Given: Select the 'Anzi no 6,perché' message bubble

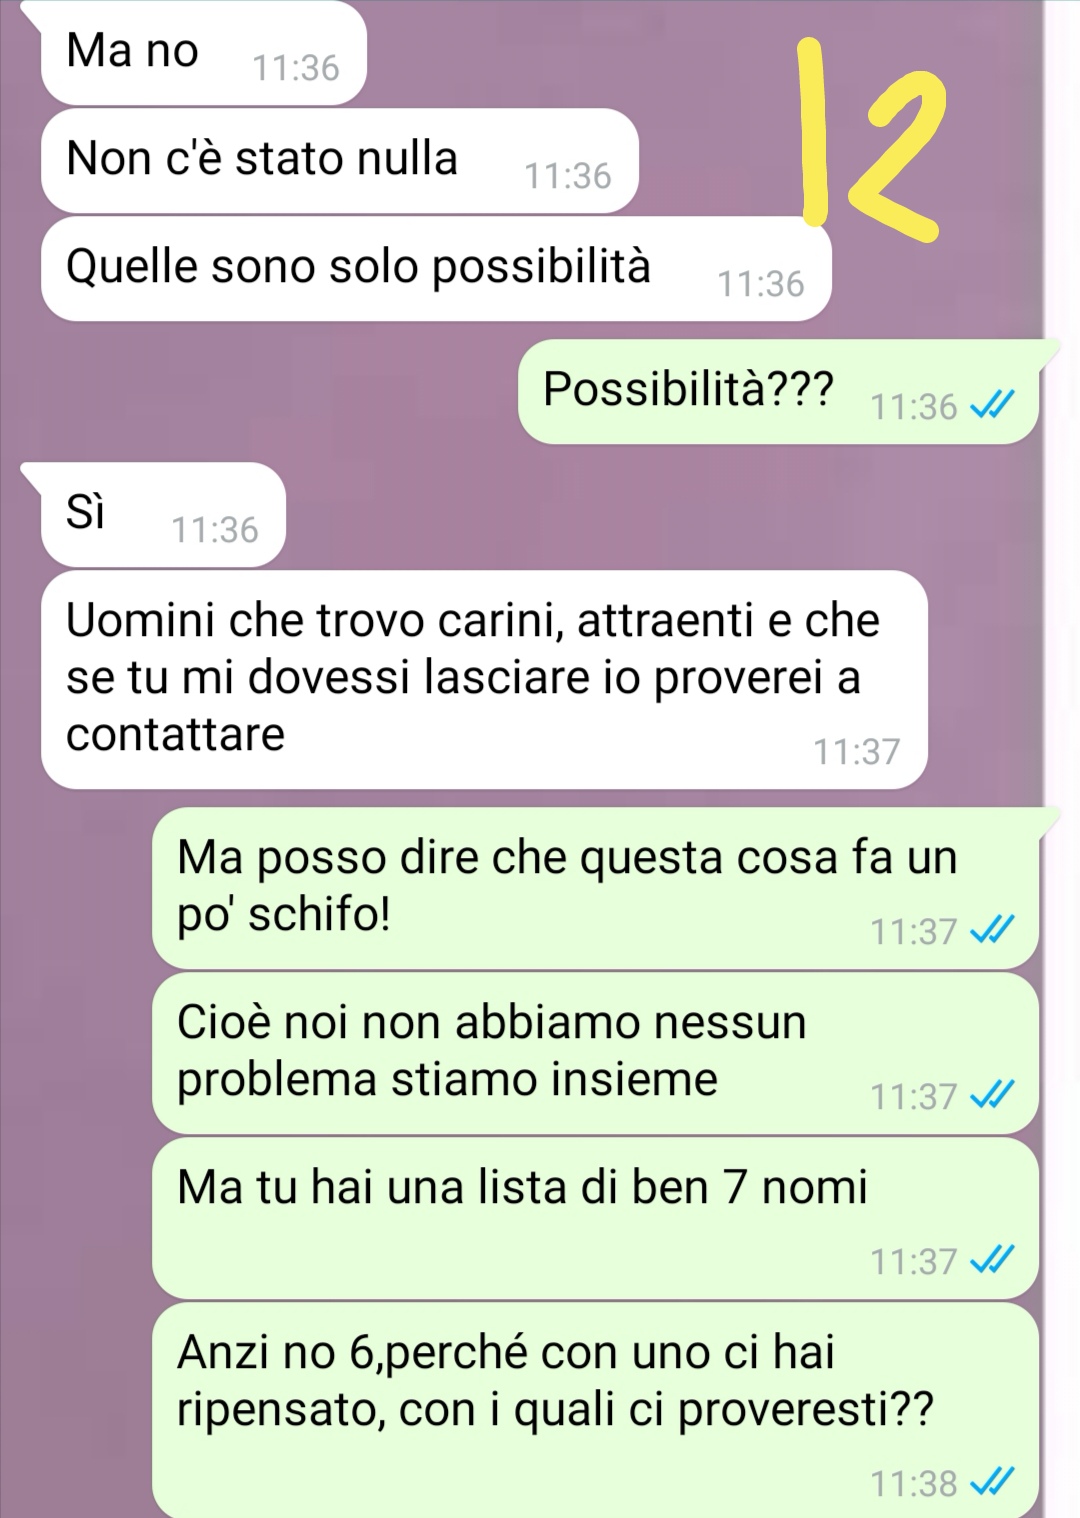Looking at the screenshot, I should click(x=595, y=1410).
